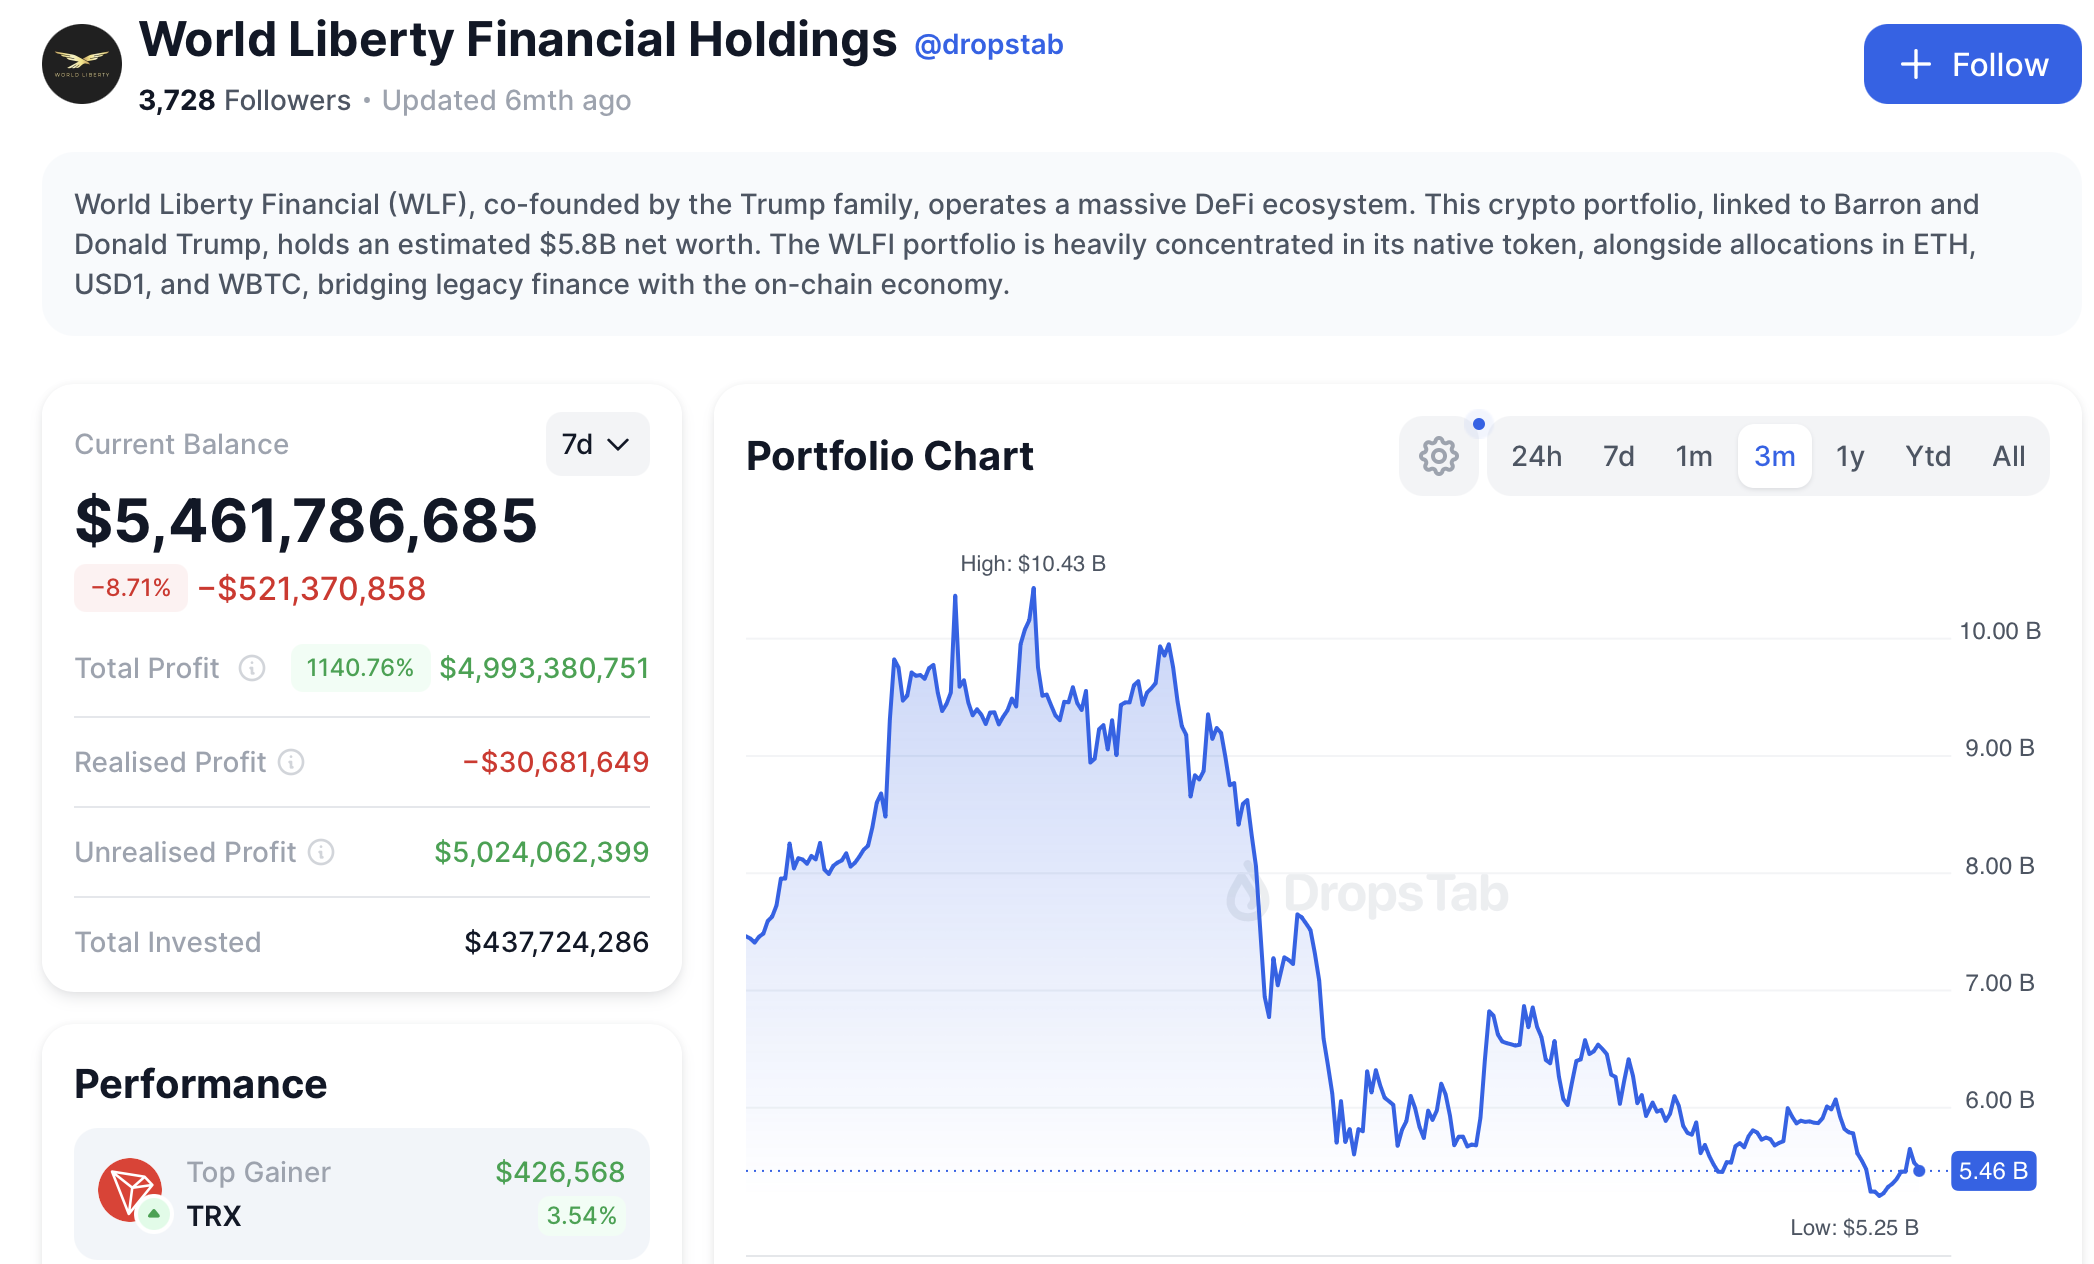This screenshot has height=1264, width=2094.
Task: Click the green TRX gain percentage badge
Action: pos(581,1215)
